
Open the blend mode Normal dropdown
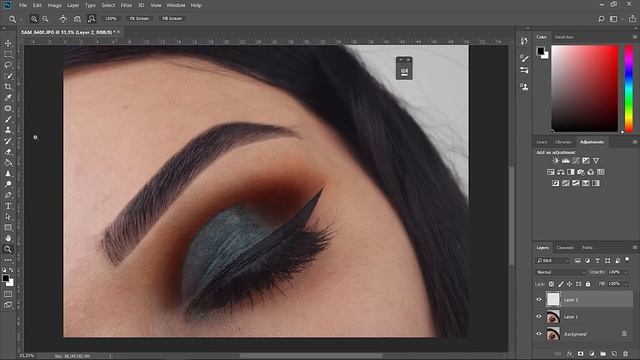[x=560, y=272]
